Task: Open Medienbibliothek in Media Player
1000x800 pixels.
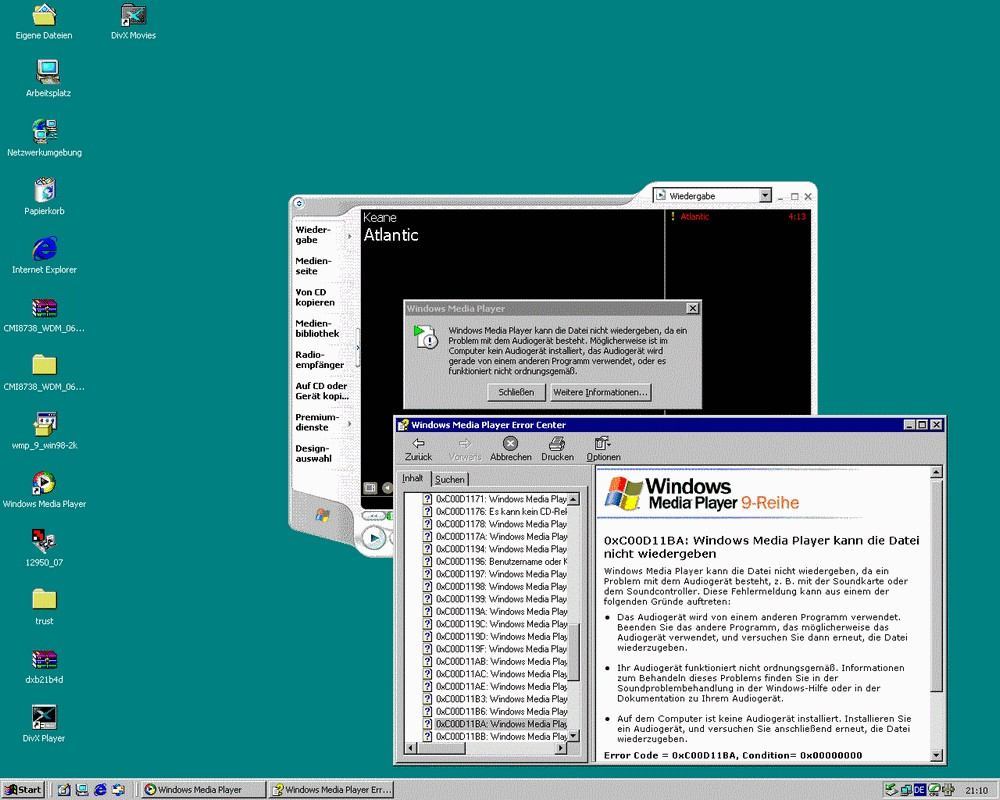Action: tap(317, 329)
